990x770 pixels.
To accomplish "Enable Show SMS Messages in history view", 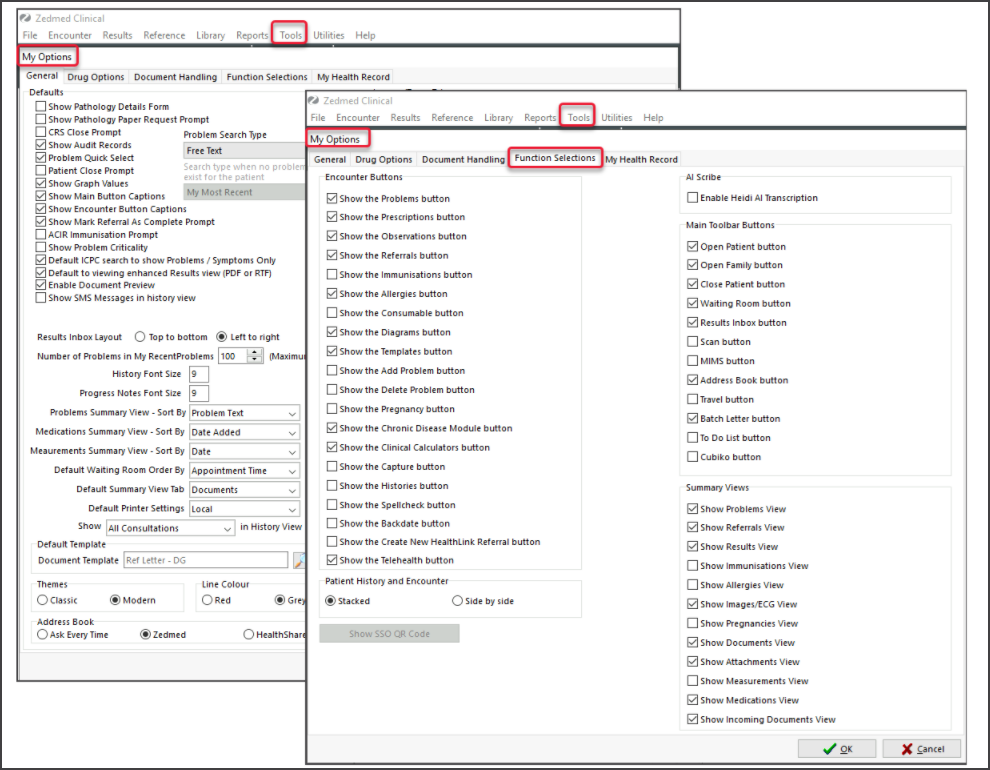I will click(41, 298).
